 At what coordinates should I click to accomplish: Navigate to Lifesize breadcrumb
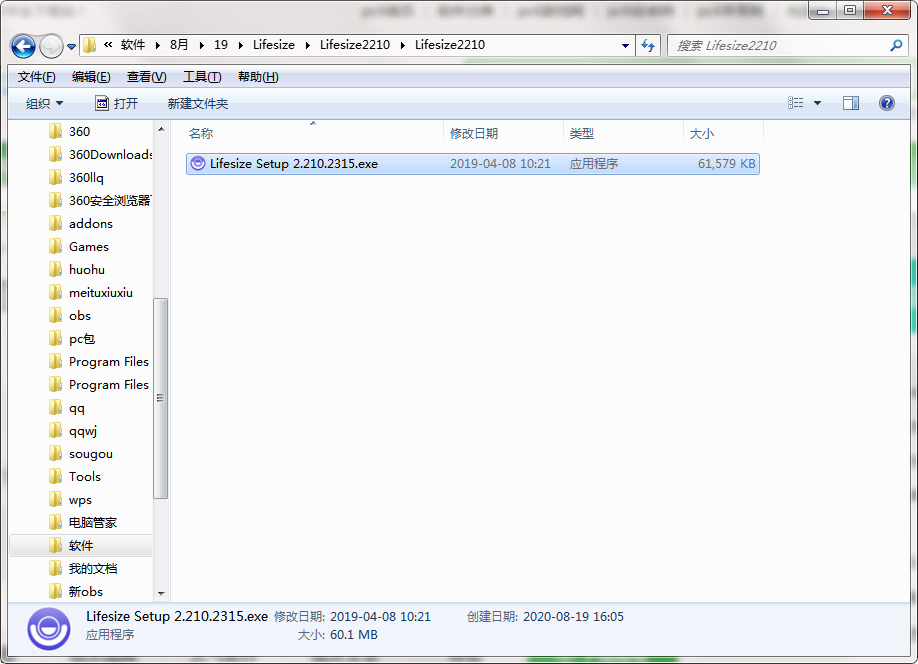point(274,45)
